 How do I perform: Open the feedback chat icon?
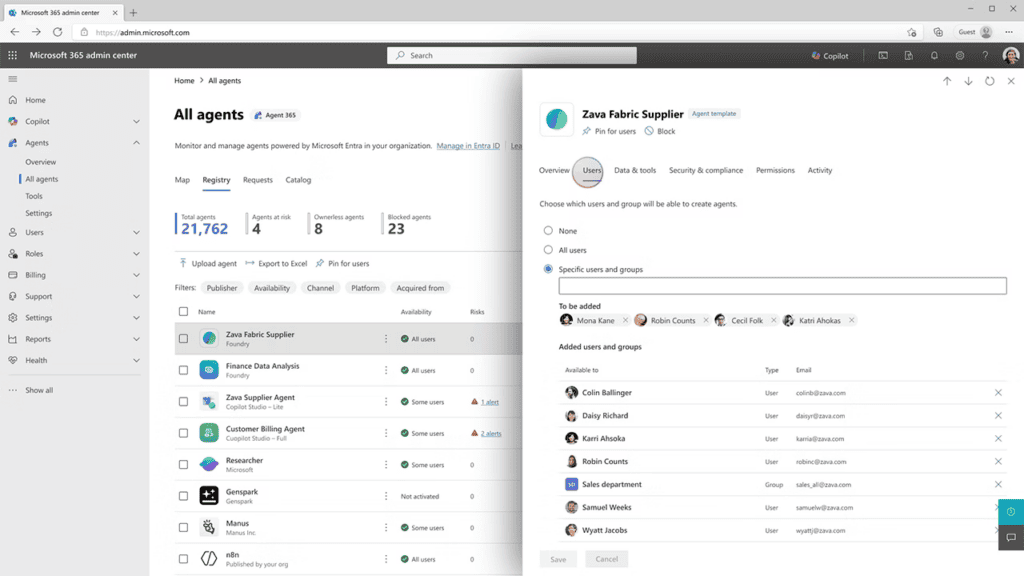click(1011, 537)
